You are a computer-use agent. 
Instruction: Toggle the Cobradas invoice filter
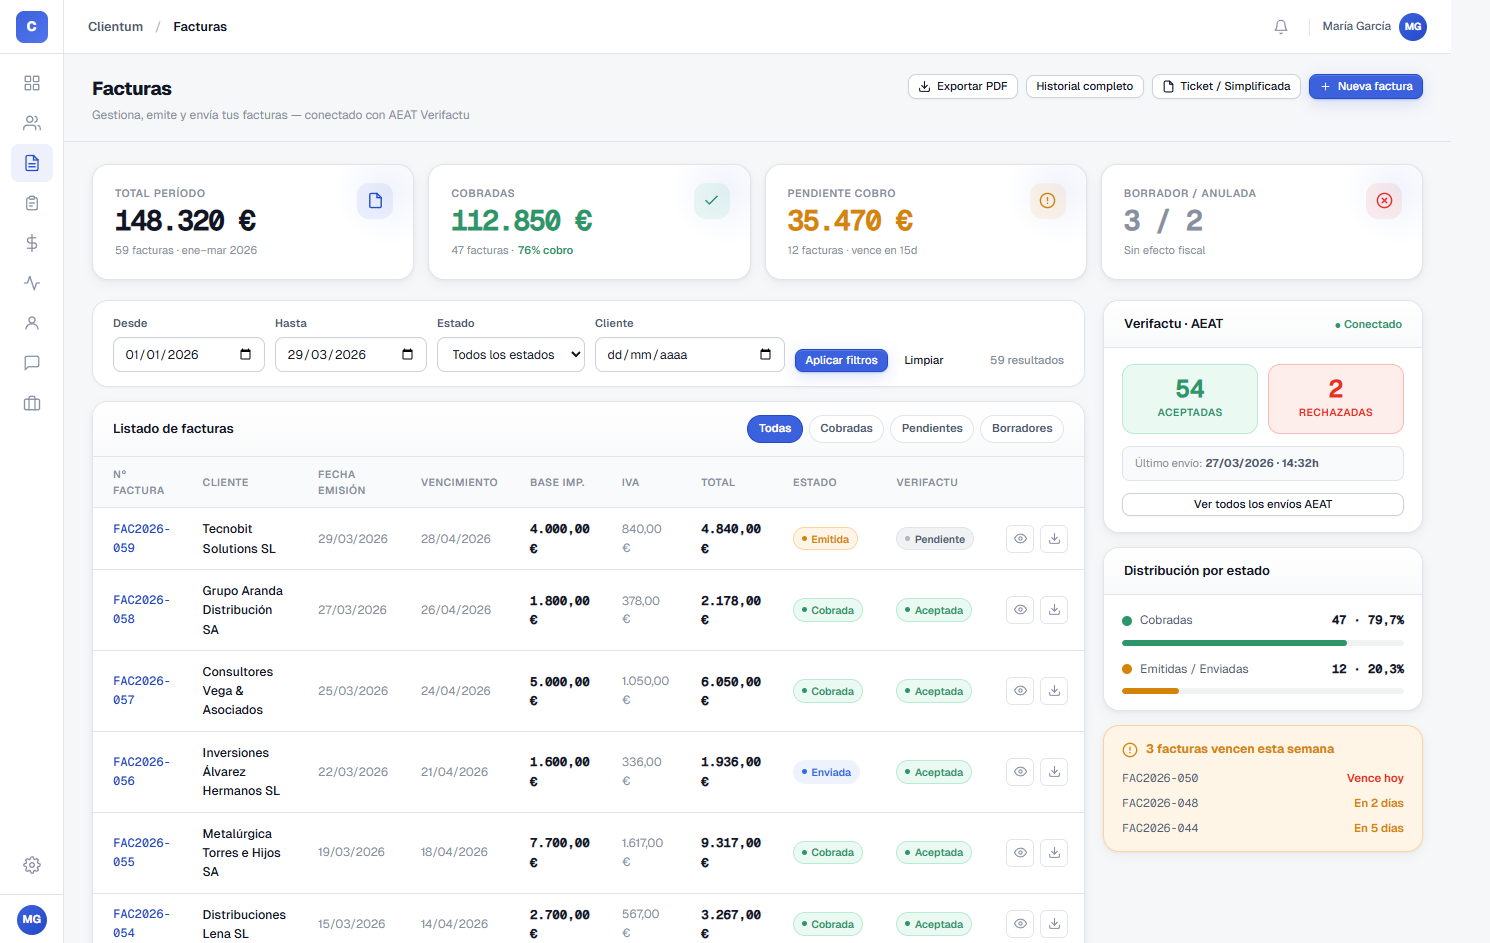(846, 428)
